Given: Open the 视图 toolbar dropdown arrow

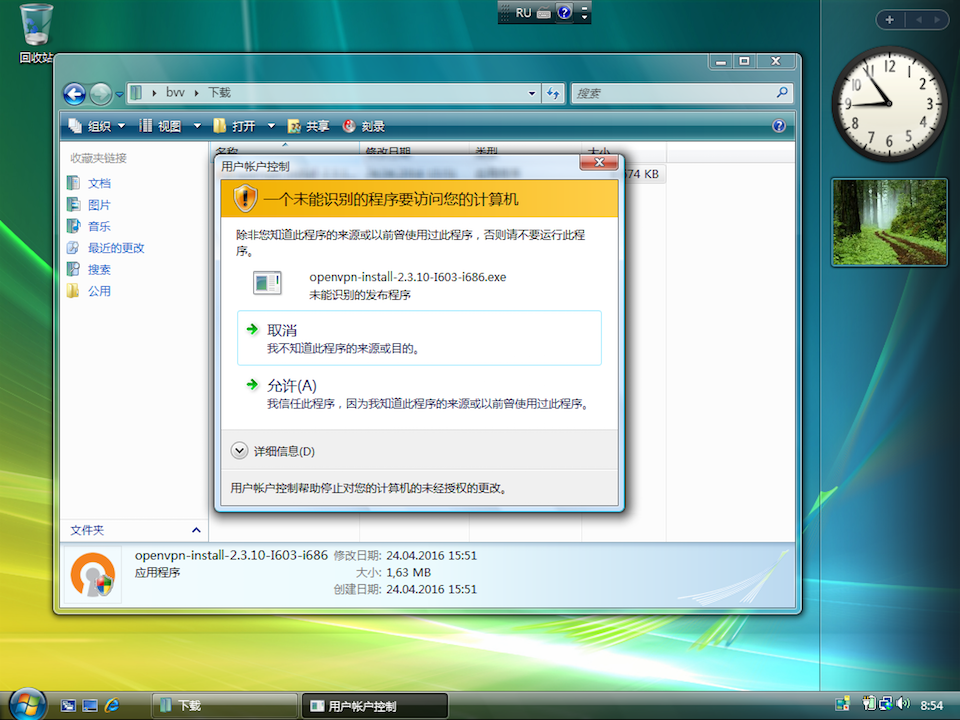Looking at the screenshot, I should click(197, 126).
